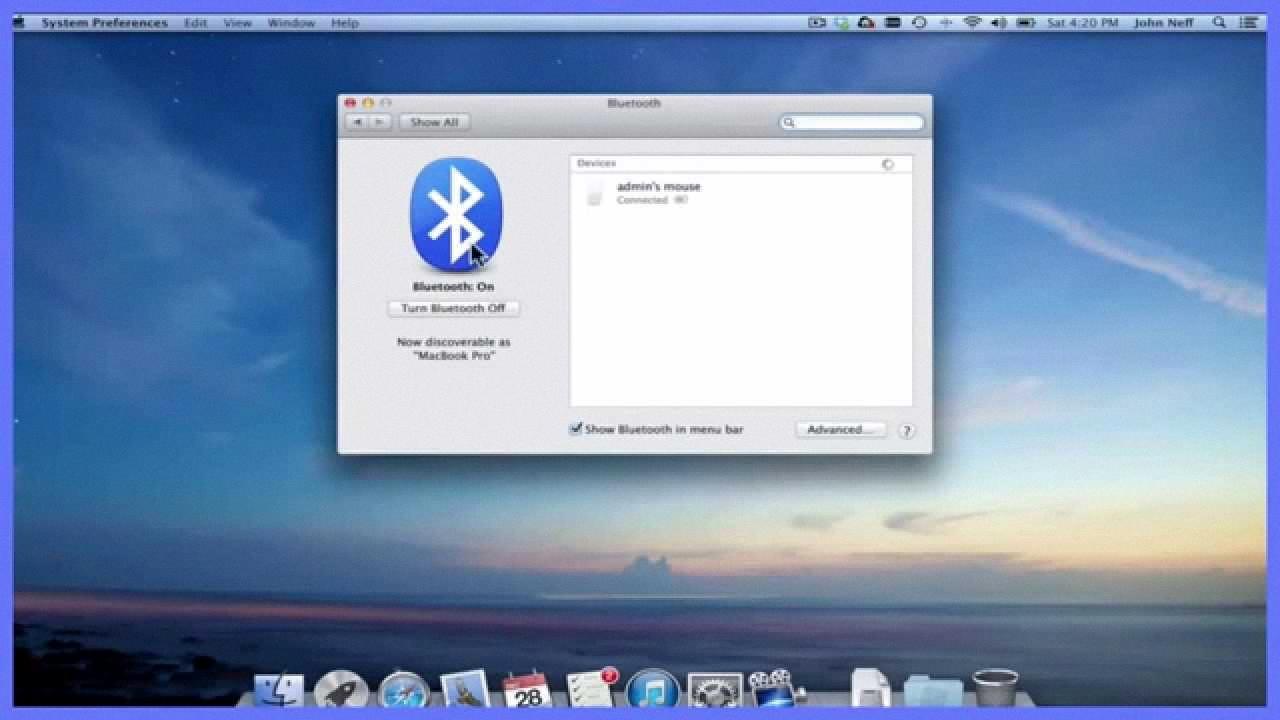The image size is (1280, 720).
Task: Open Launchpad from the Dock
Action: 340,688
